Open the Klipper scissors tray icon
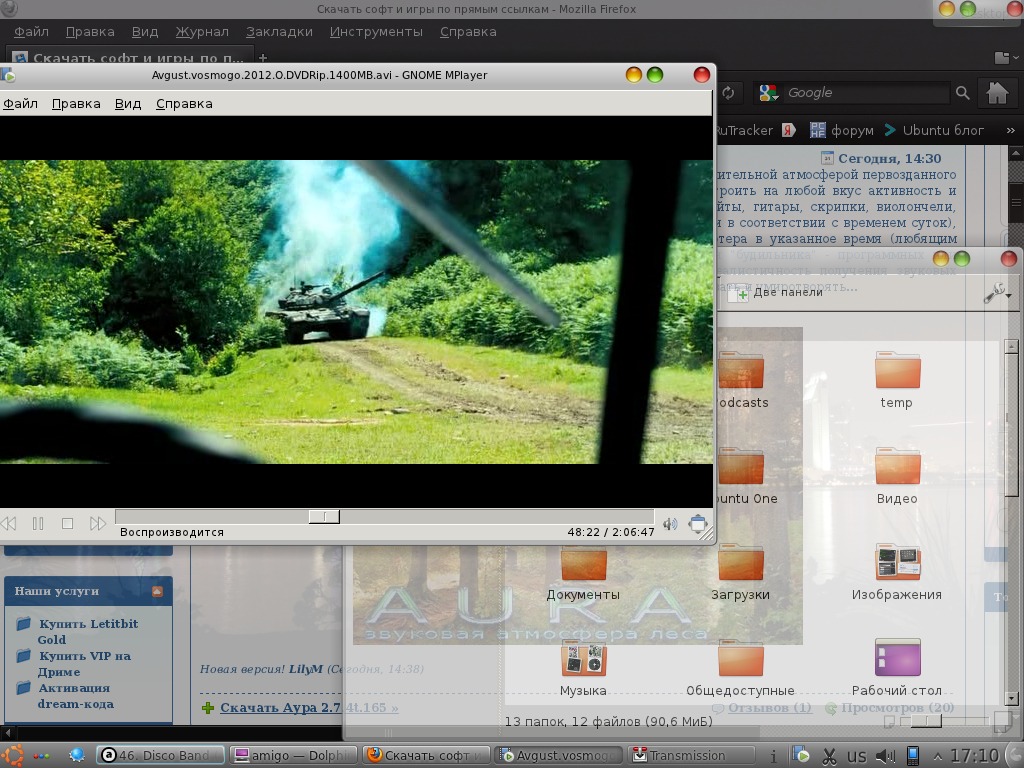Image resolution: width=1024 pixels, height=768 pixels. point(829,756)
